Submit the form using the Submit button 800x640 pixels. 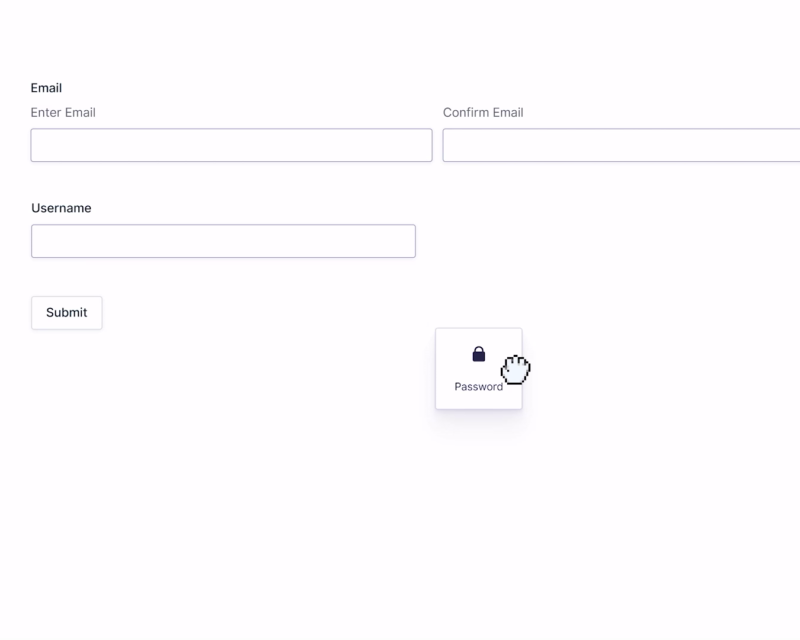click(66, 313)
